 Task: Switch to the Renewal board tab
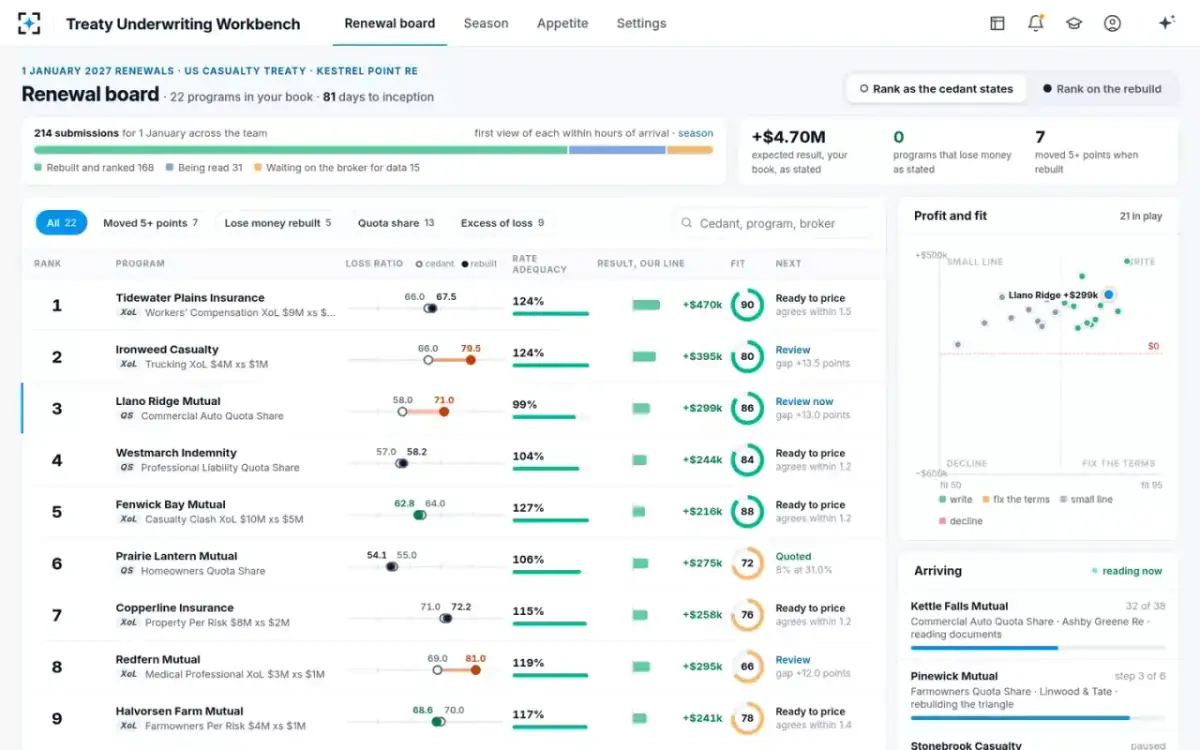coord(390,23)
